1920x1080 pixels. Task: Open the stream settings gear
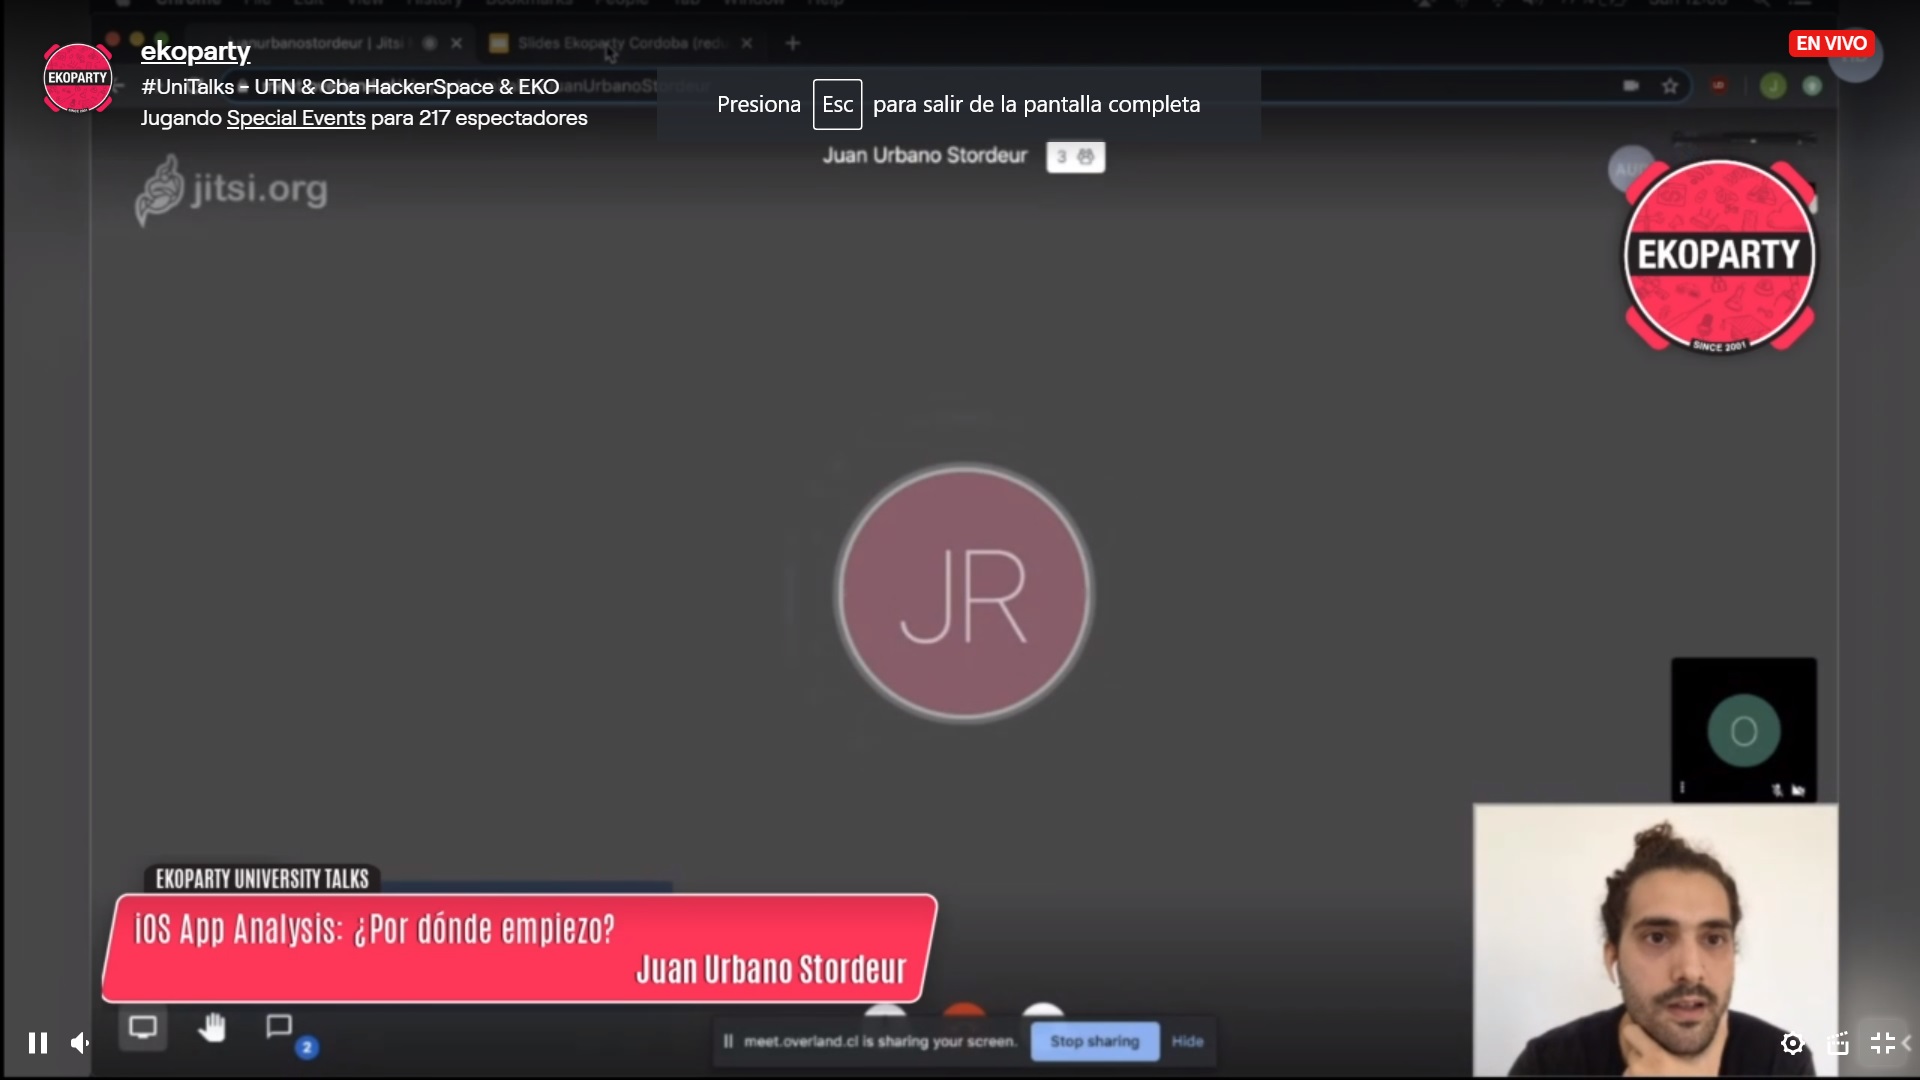point(1793,1043)
